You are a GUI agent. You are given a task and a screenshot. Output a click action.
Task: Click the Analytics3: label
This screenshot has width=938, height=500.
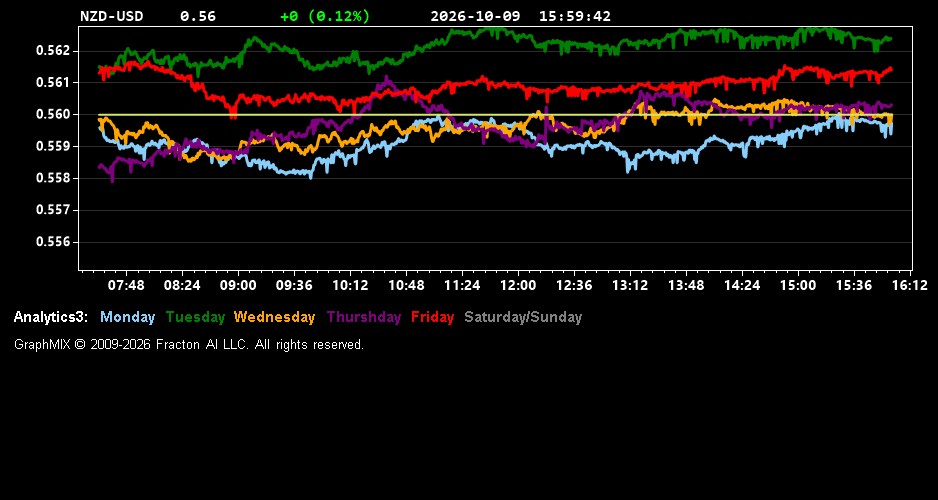[x=51, y=318]
